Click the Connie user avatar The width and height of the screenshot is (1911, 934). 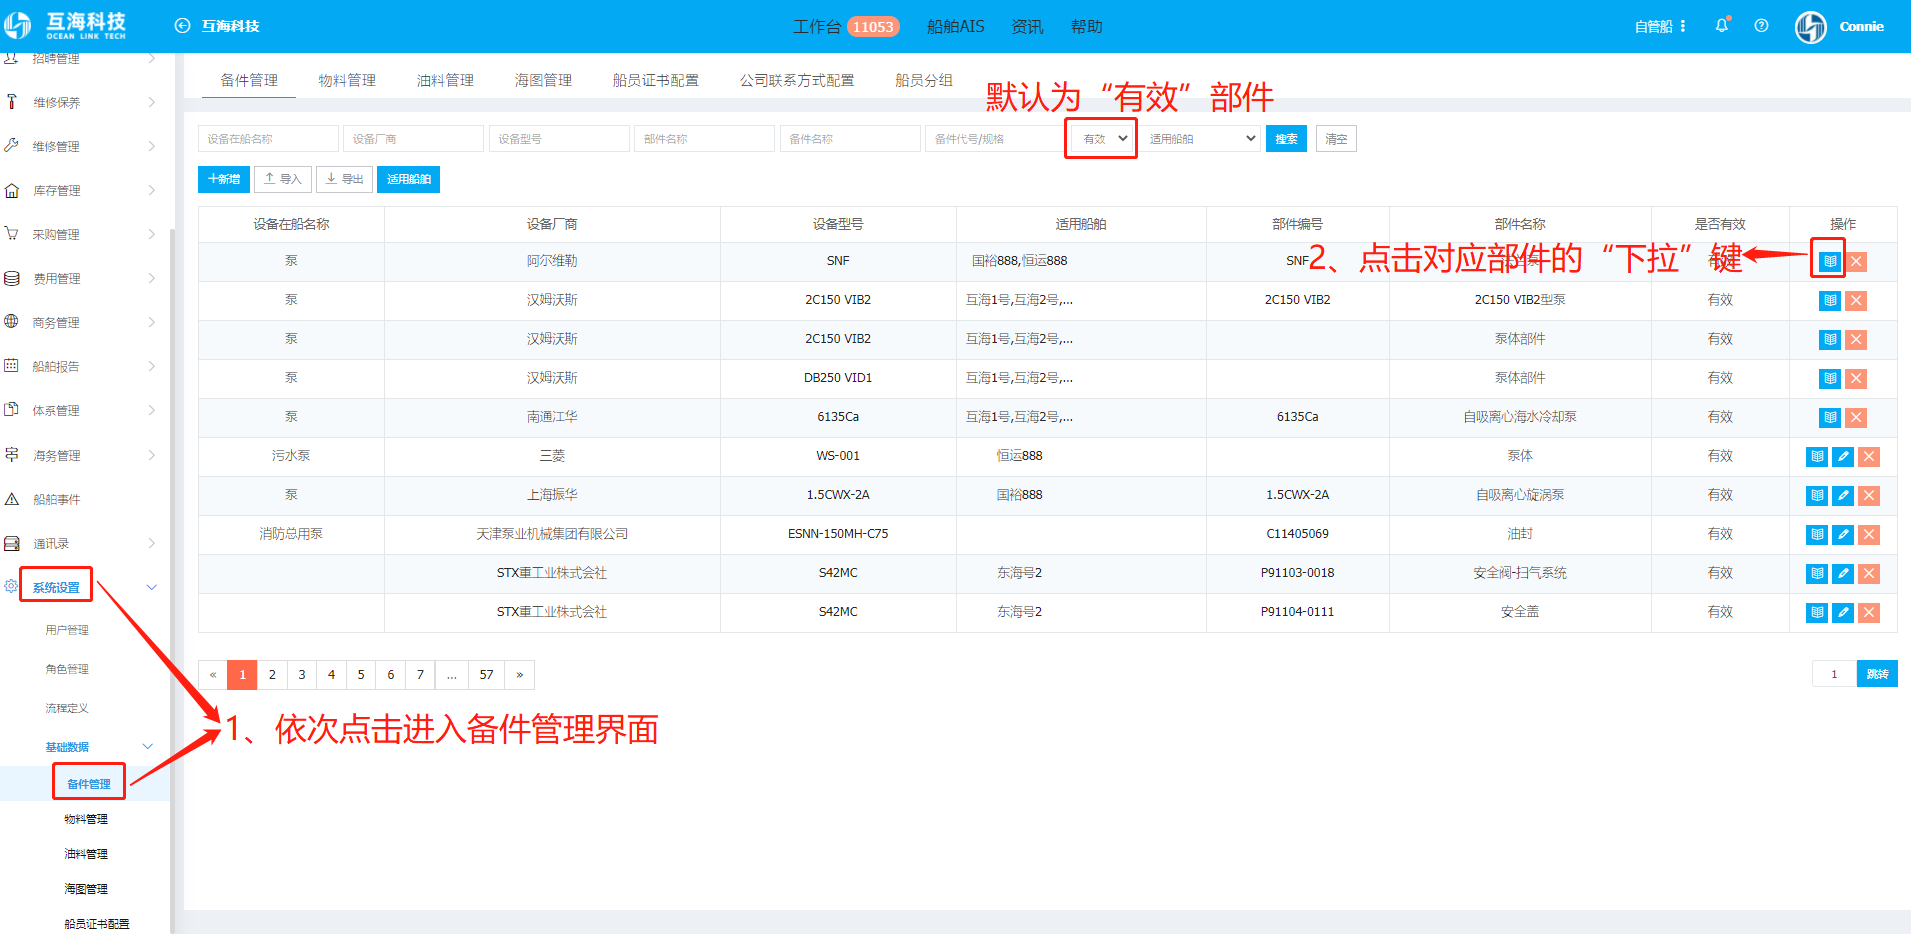1811,27
